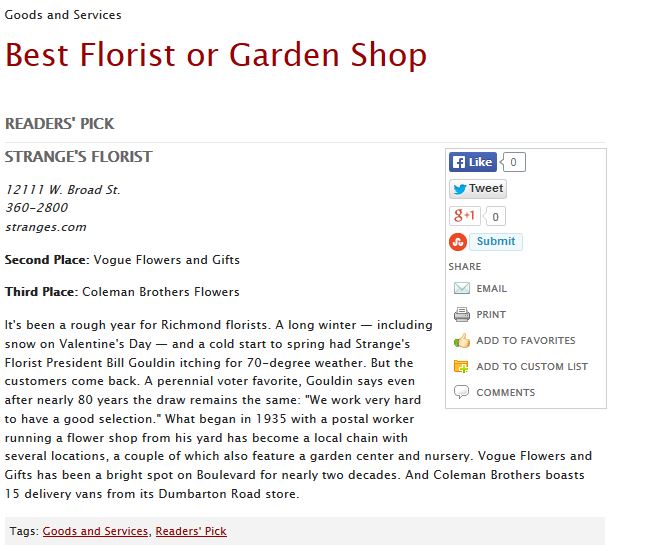Click the Google +1 button
663x545 pixels.
tap(465, 216)
